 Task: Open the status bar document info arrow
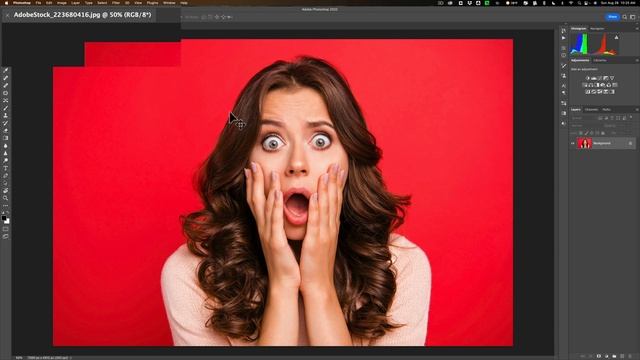pos(70,358)
